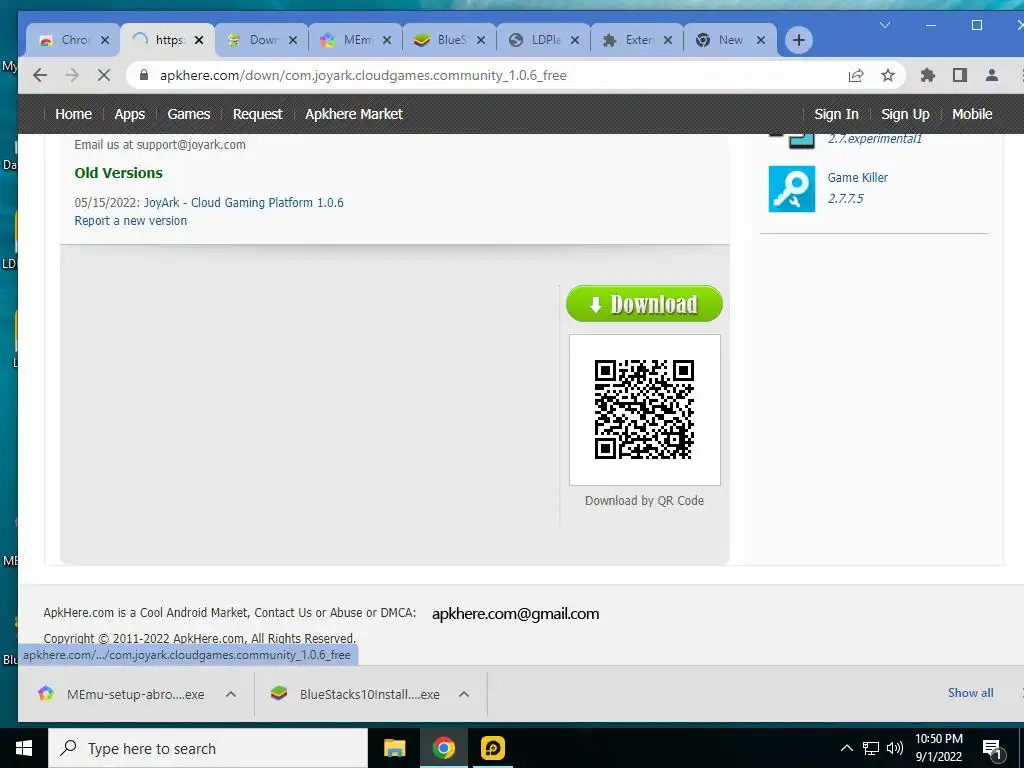This screenshot has width=1024, height=768.
Task: Click the taskbar search box
Action: point(208,748)
